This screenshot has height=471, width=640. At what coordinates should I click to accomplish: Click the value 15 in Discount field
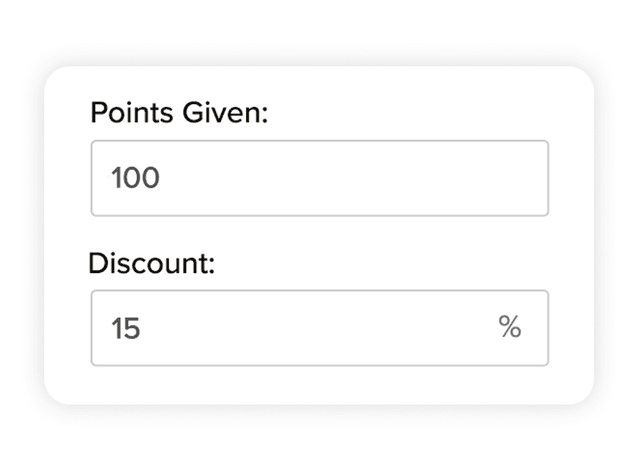point(126,328)
